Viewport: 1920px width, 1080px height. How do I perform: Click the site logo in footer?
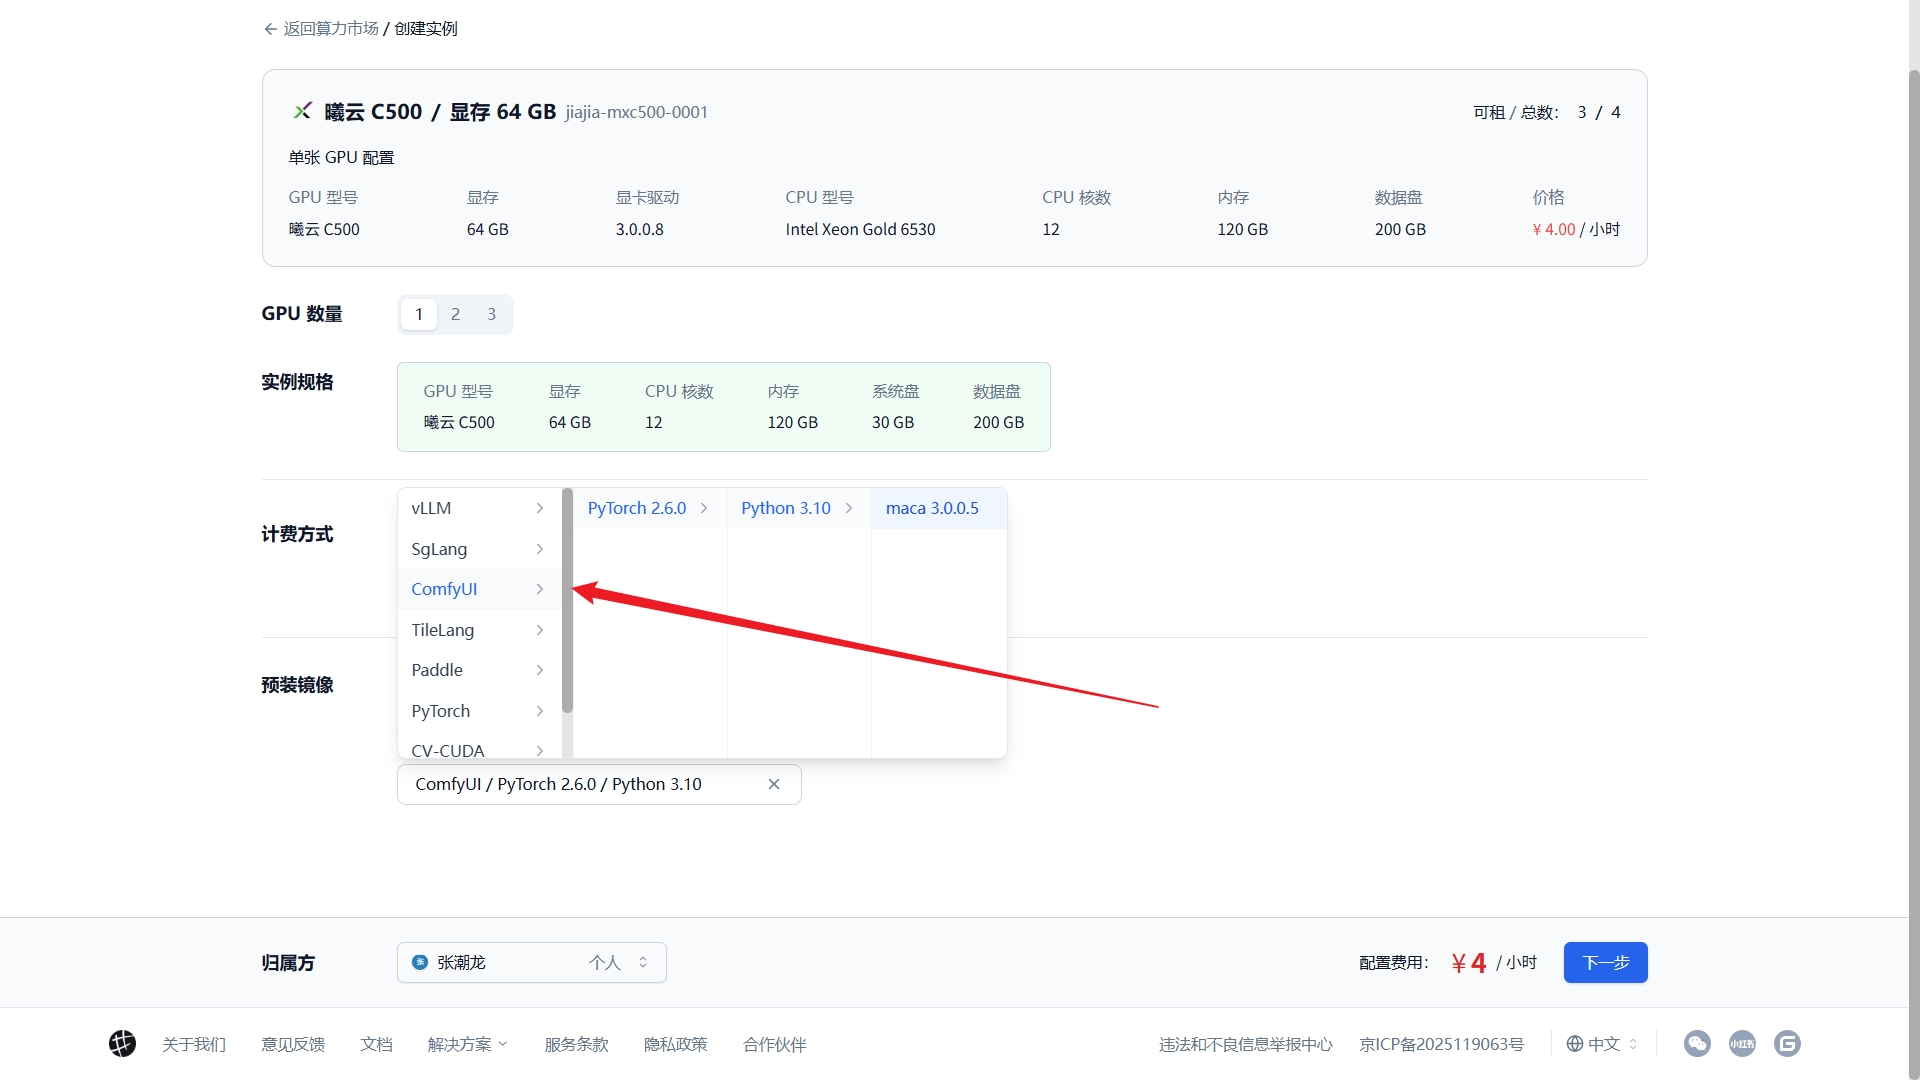coord(122,1044)
